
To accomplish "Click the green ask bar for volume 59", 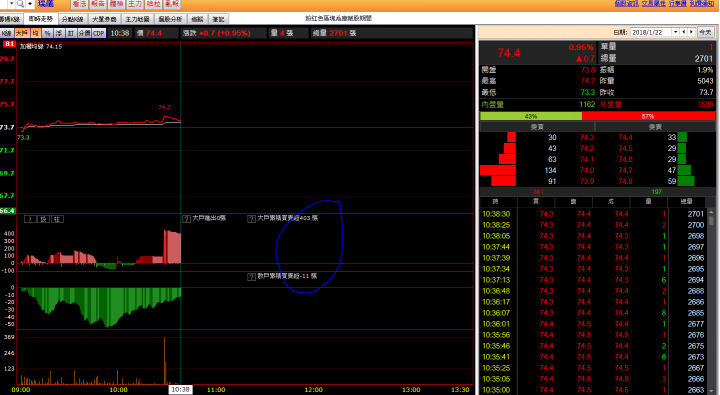I will pos(686,181).
